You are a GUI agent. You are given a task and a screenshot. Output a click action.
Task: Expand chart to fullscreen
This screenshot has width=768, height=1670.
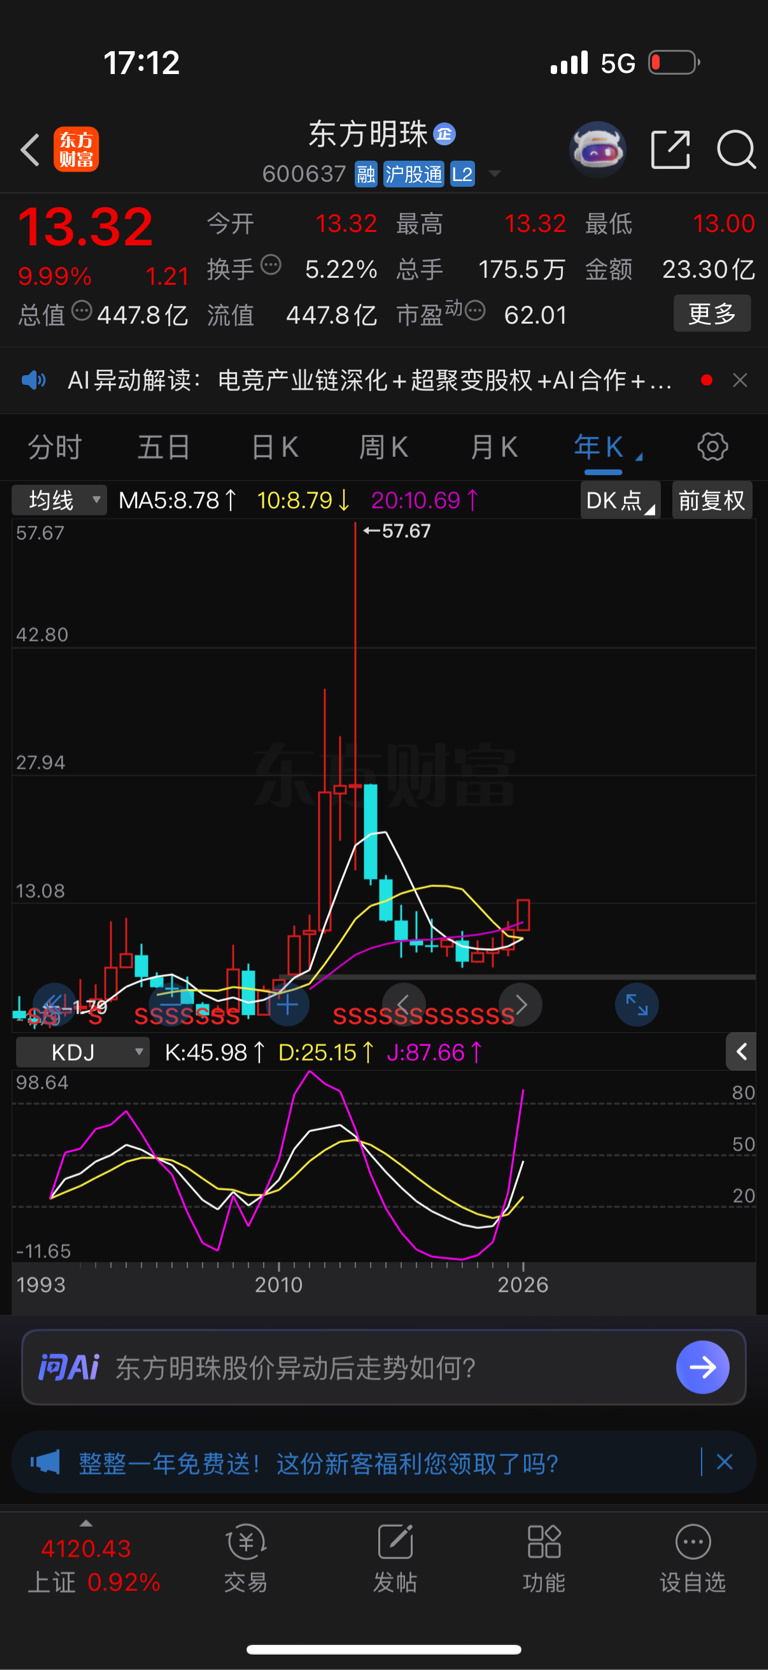point(637,1004)
